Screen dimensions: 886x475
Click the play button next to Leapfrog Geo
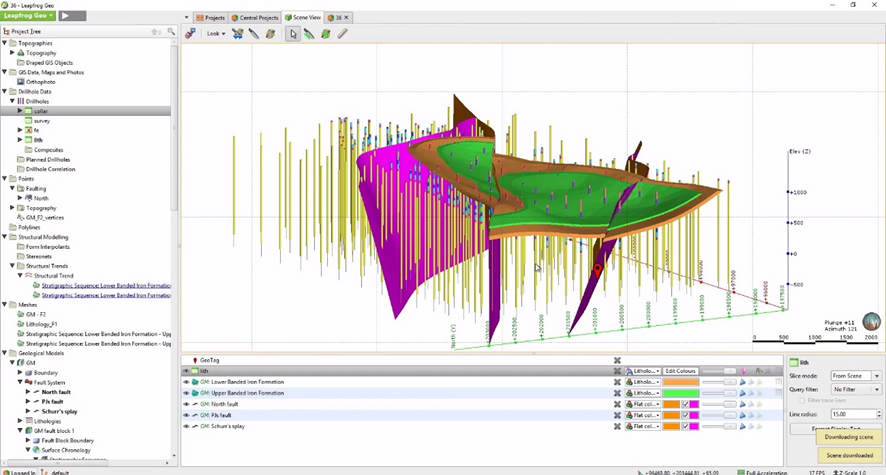[72, 16]
